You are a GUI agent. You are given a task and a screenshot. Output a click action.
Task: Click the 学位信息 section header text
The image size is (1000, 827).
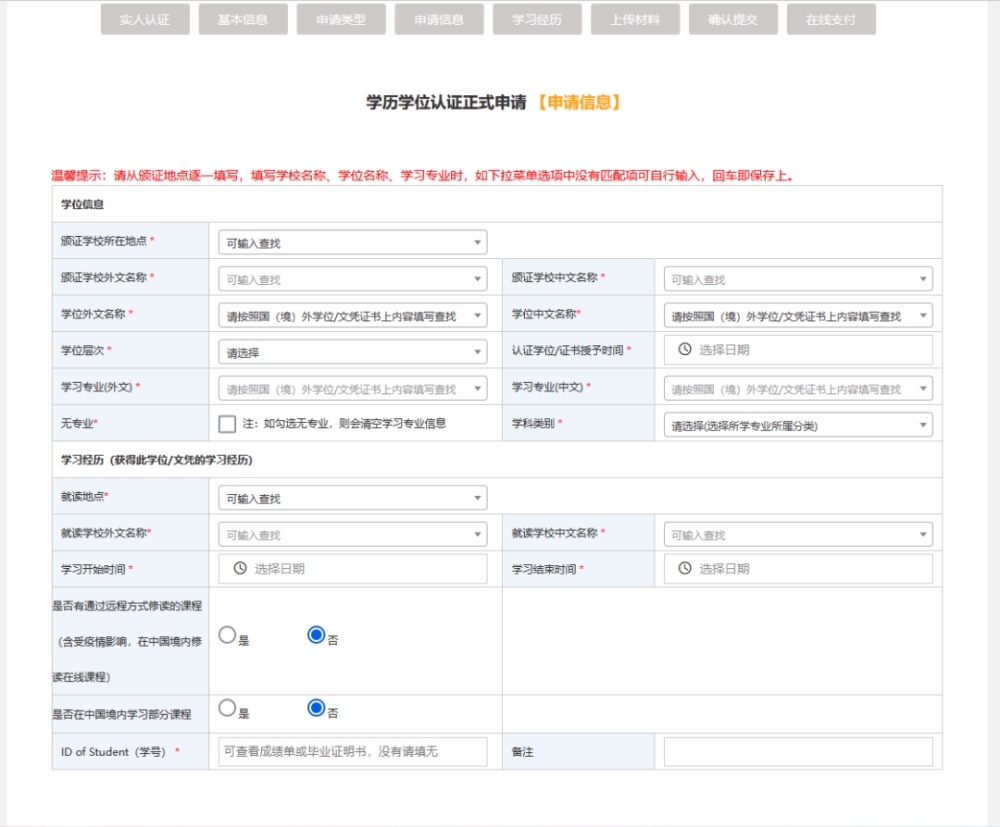click(x=82, y=204)
